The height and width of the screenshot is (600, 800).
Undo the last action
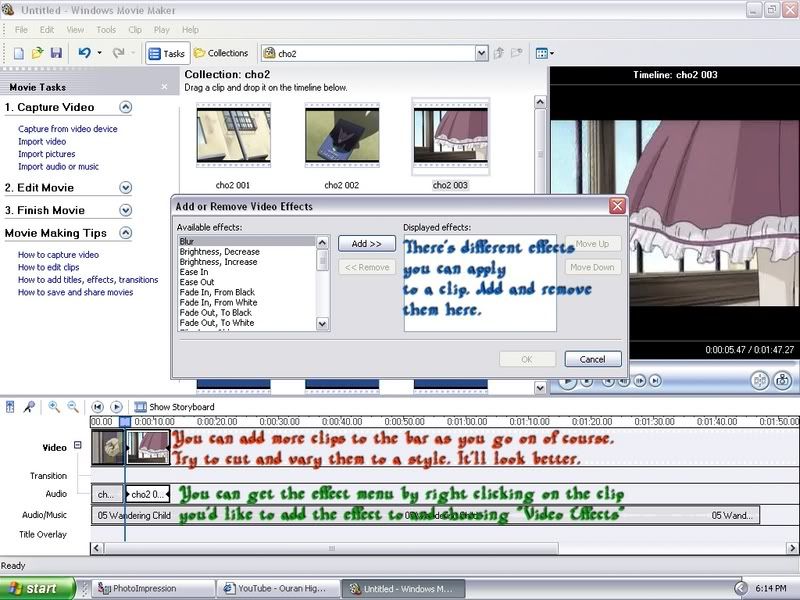(x=84, y=53)
